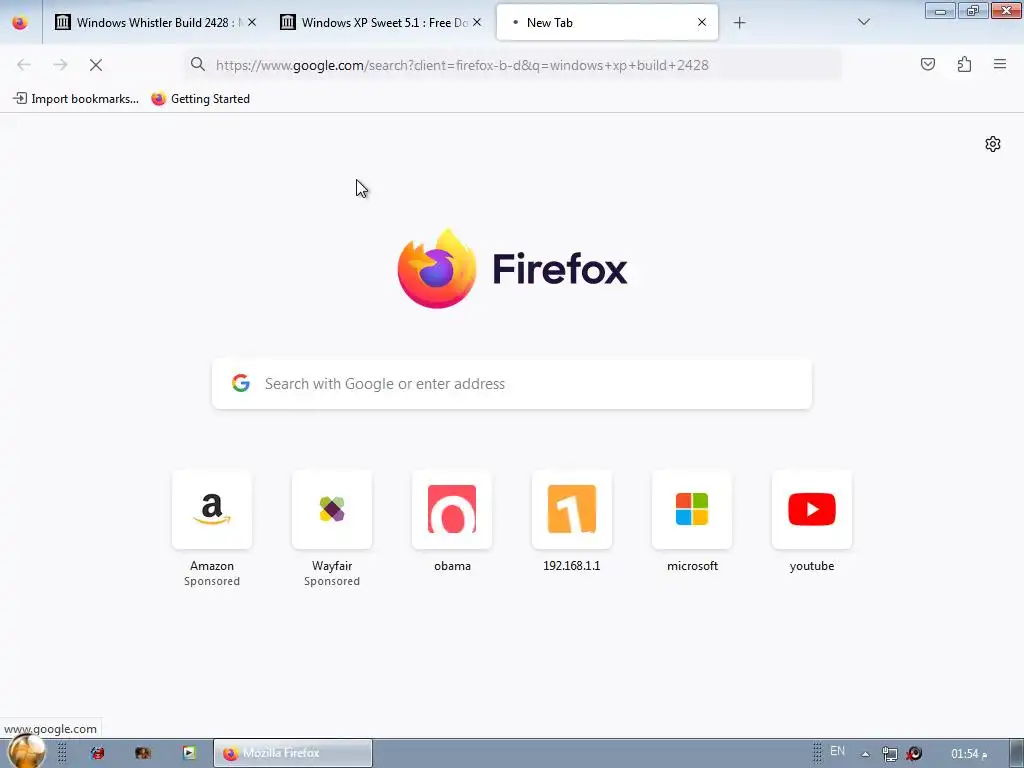Stop loading the page
Screen dimensions: 1024x768
96,65
